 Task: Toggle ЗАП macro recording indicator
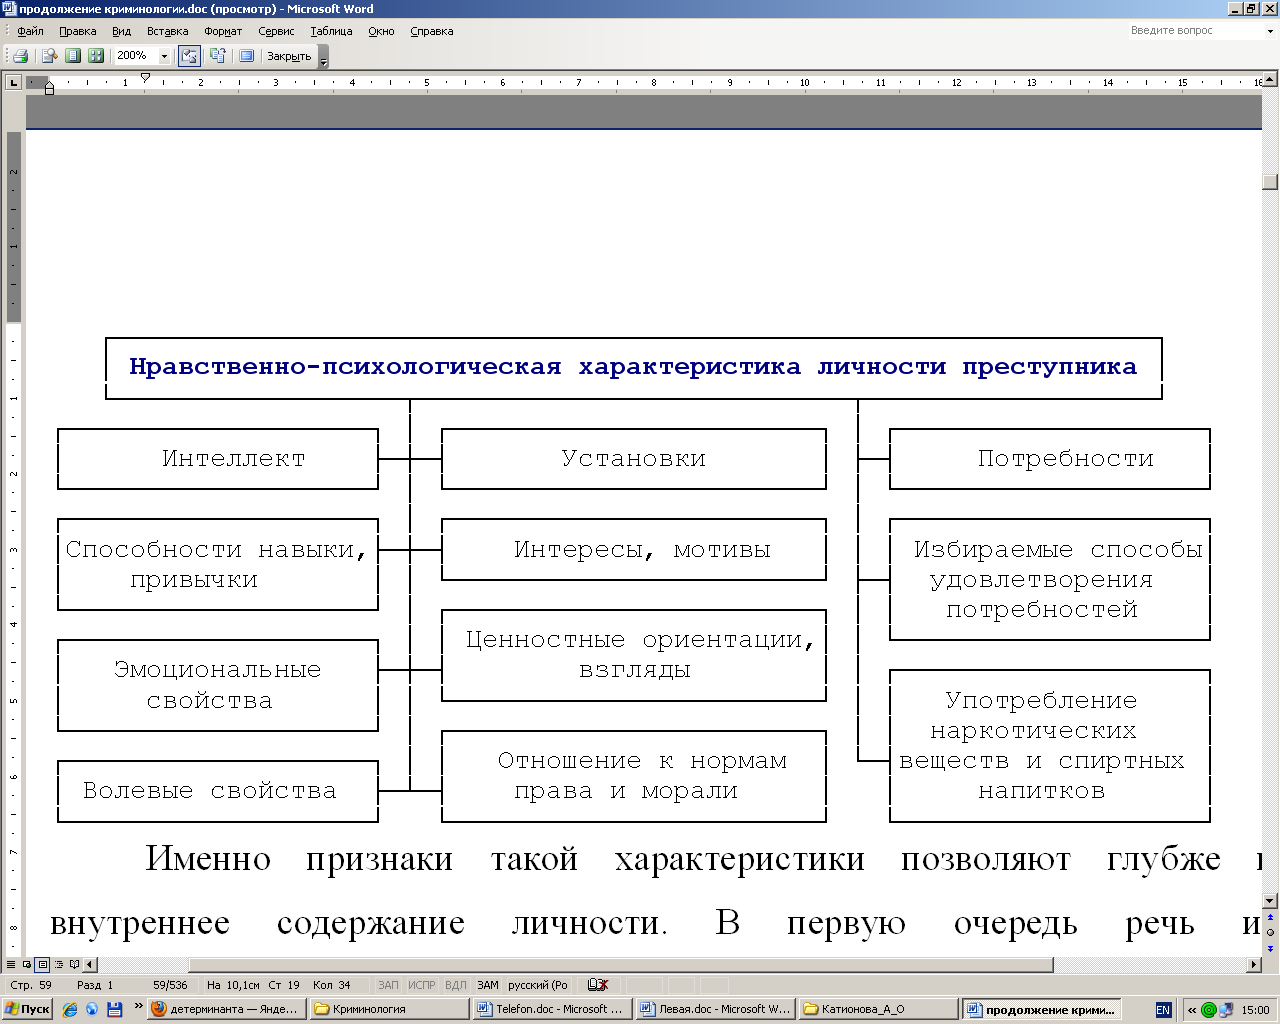[x=388, y=985]
